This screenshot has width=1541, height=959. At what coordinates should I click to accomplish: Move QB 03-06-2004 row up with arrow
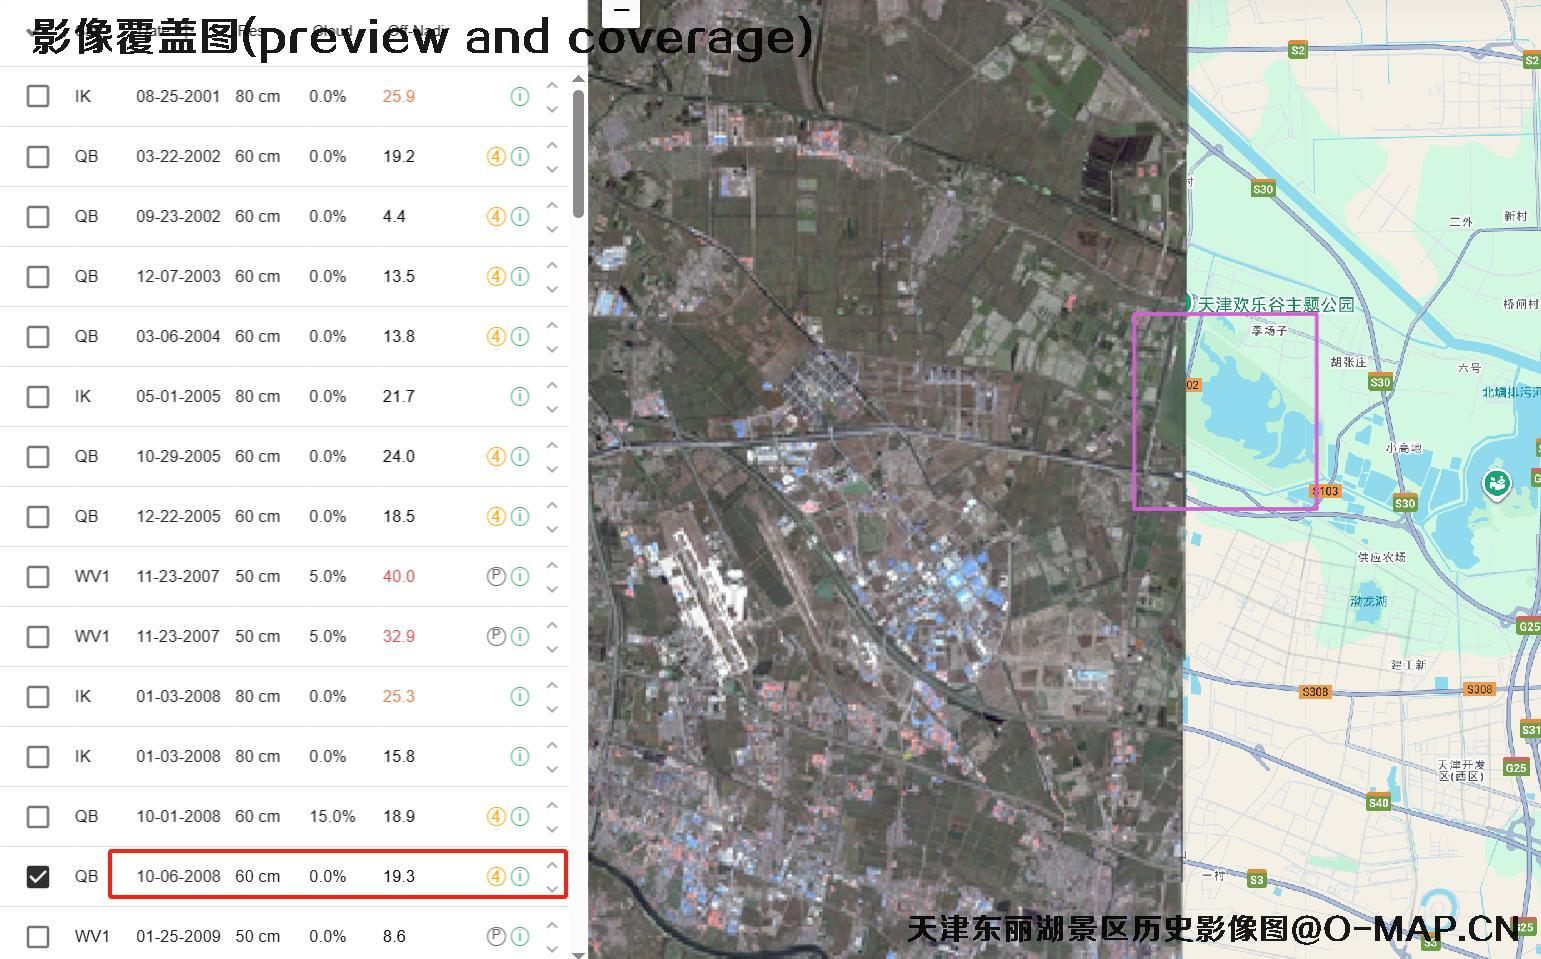coord(552,326)
